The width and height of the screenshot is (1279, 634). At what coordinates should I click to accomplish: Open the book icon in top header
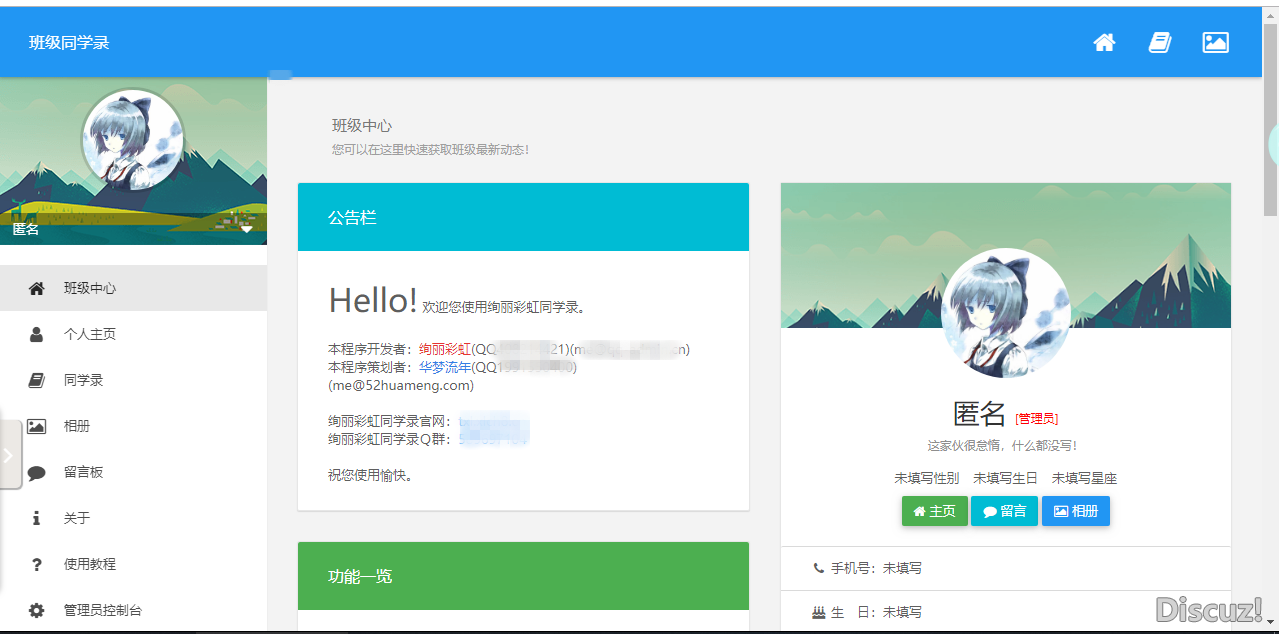(x=1160, y=42)
